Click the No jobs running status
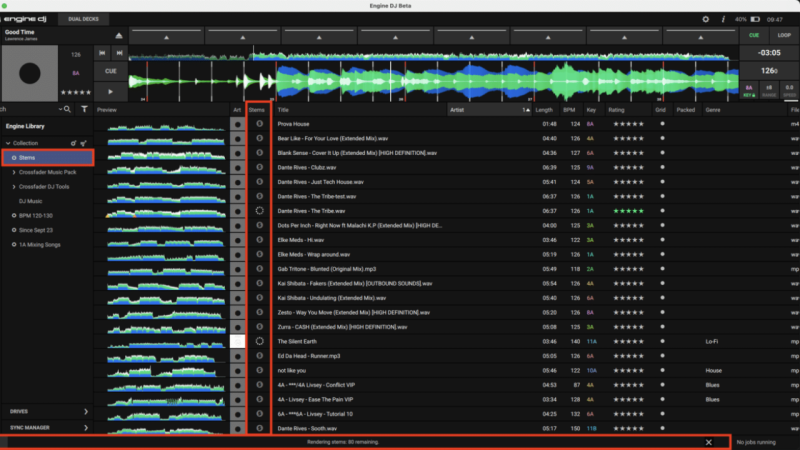800x450 pixels. 756,442
